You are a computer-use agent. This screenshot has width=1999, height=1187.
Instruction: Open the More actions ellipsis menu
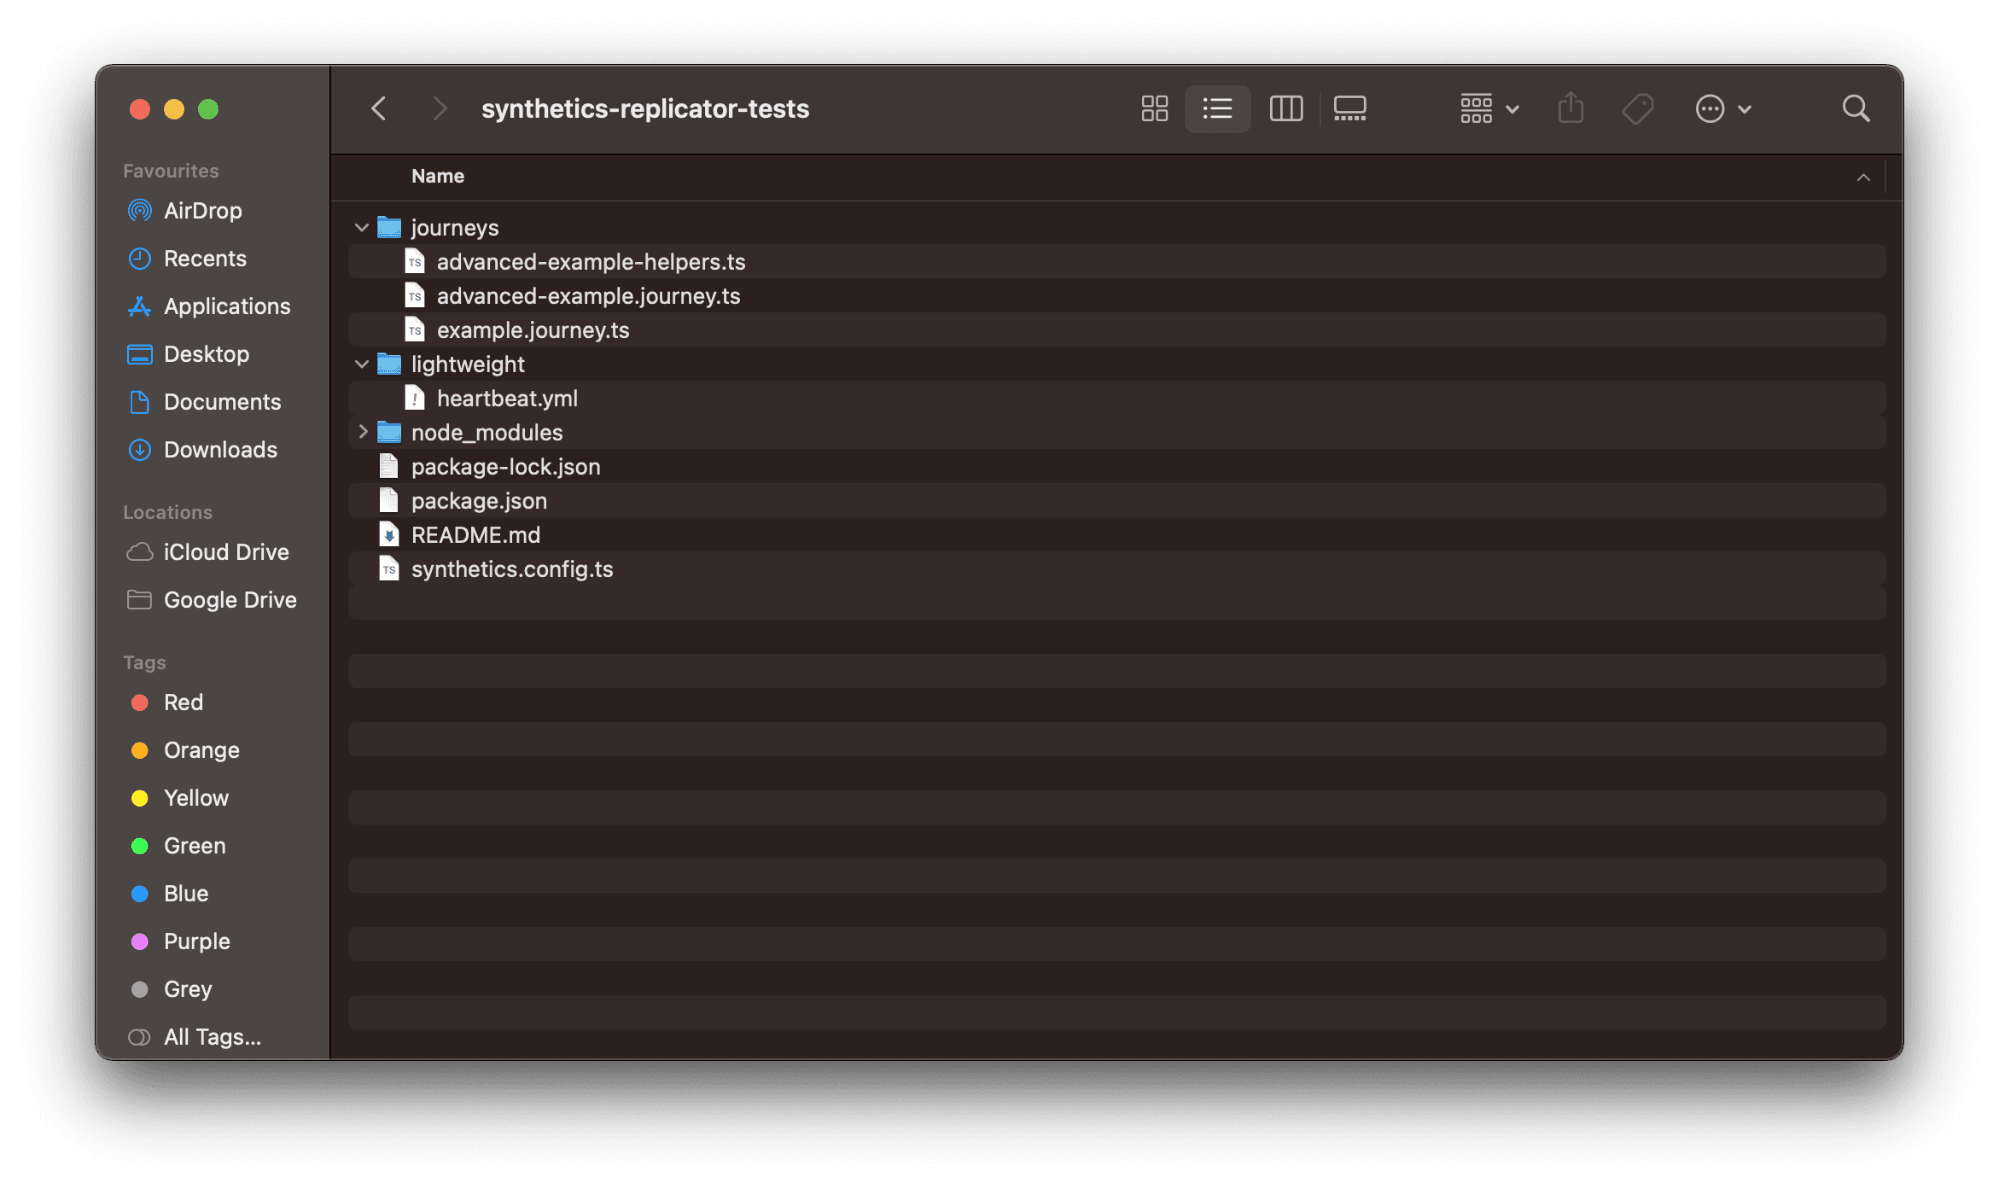point(1722,108)
